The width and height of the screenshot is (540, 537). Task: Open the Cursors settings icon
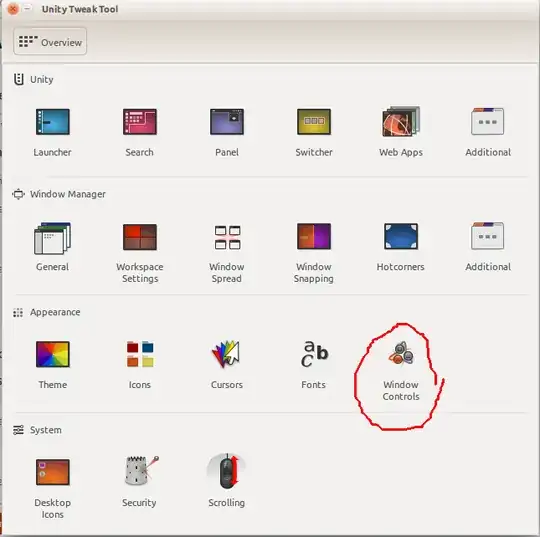(x=226, y=354)
